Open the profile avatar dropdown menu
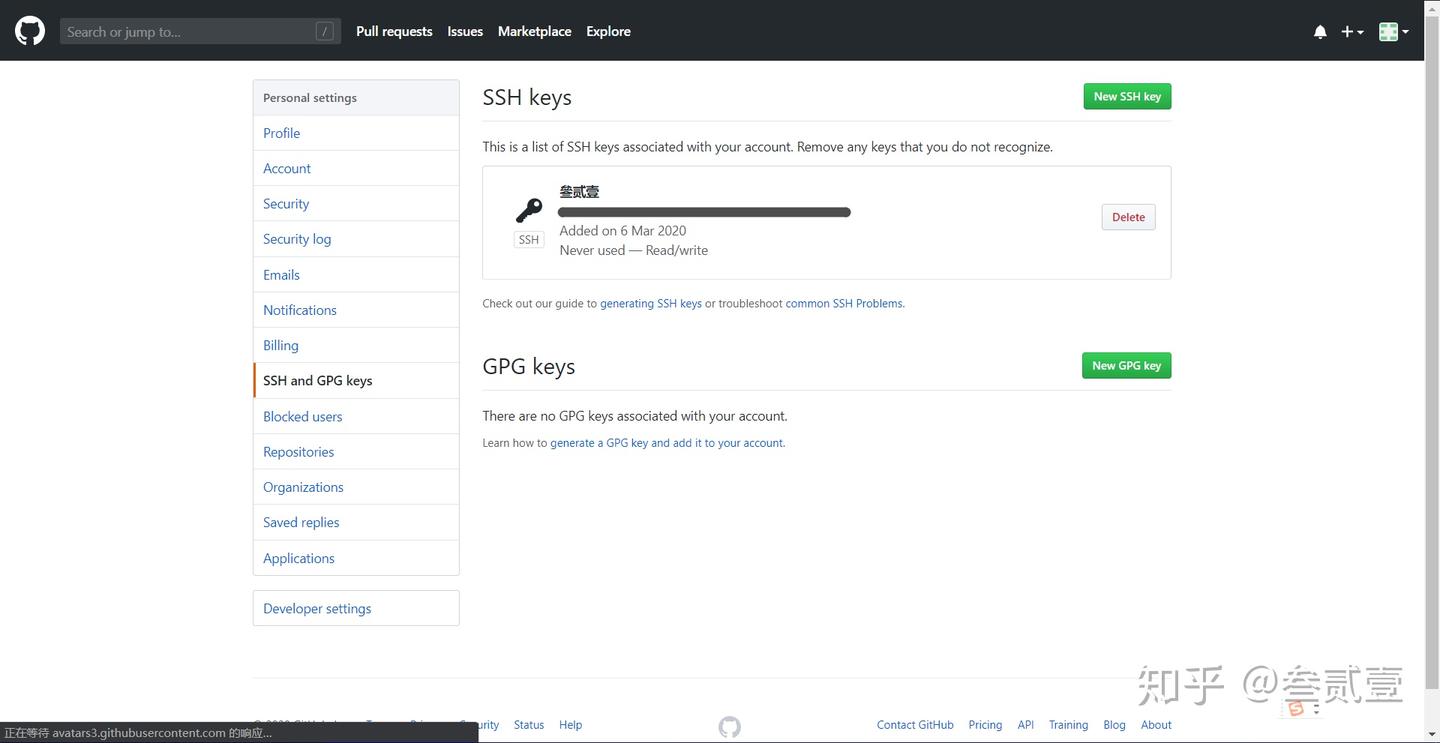 (x=1389, y=31)
